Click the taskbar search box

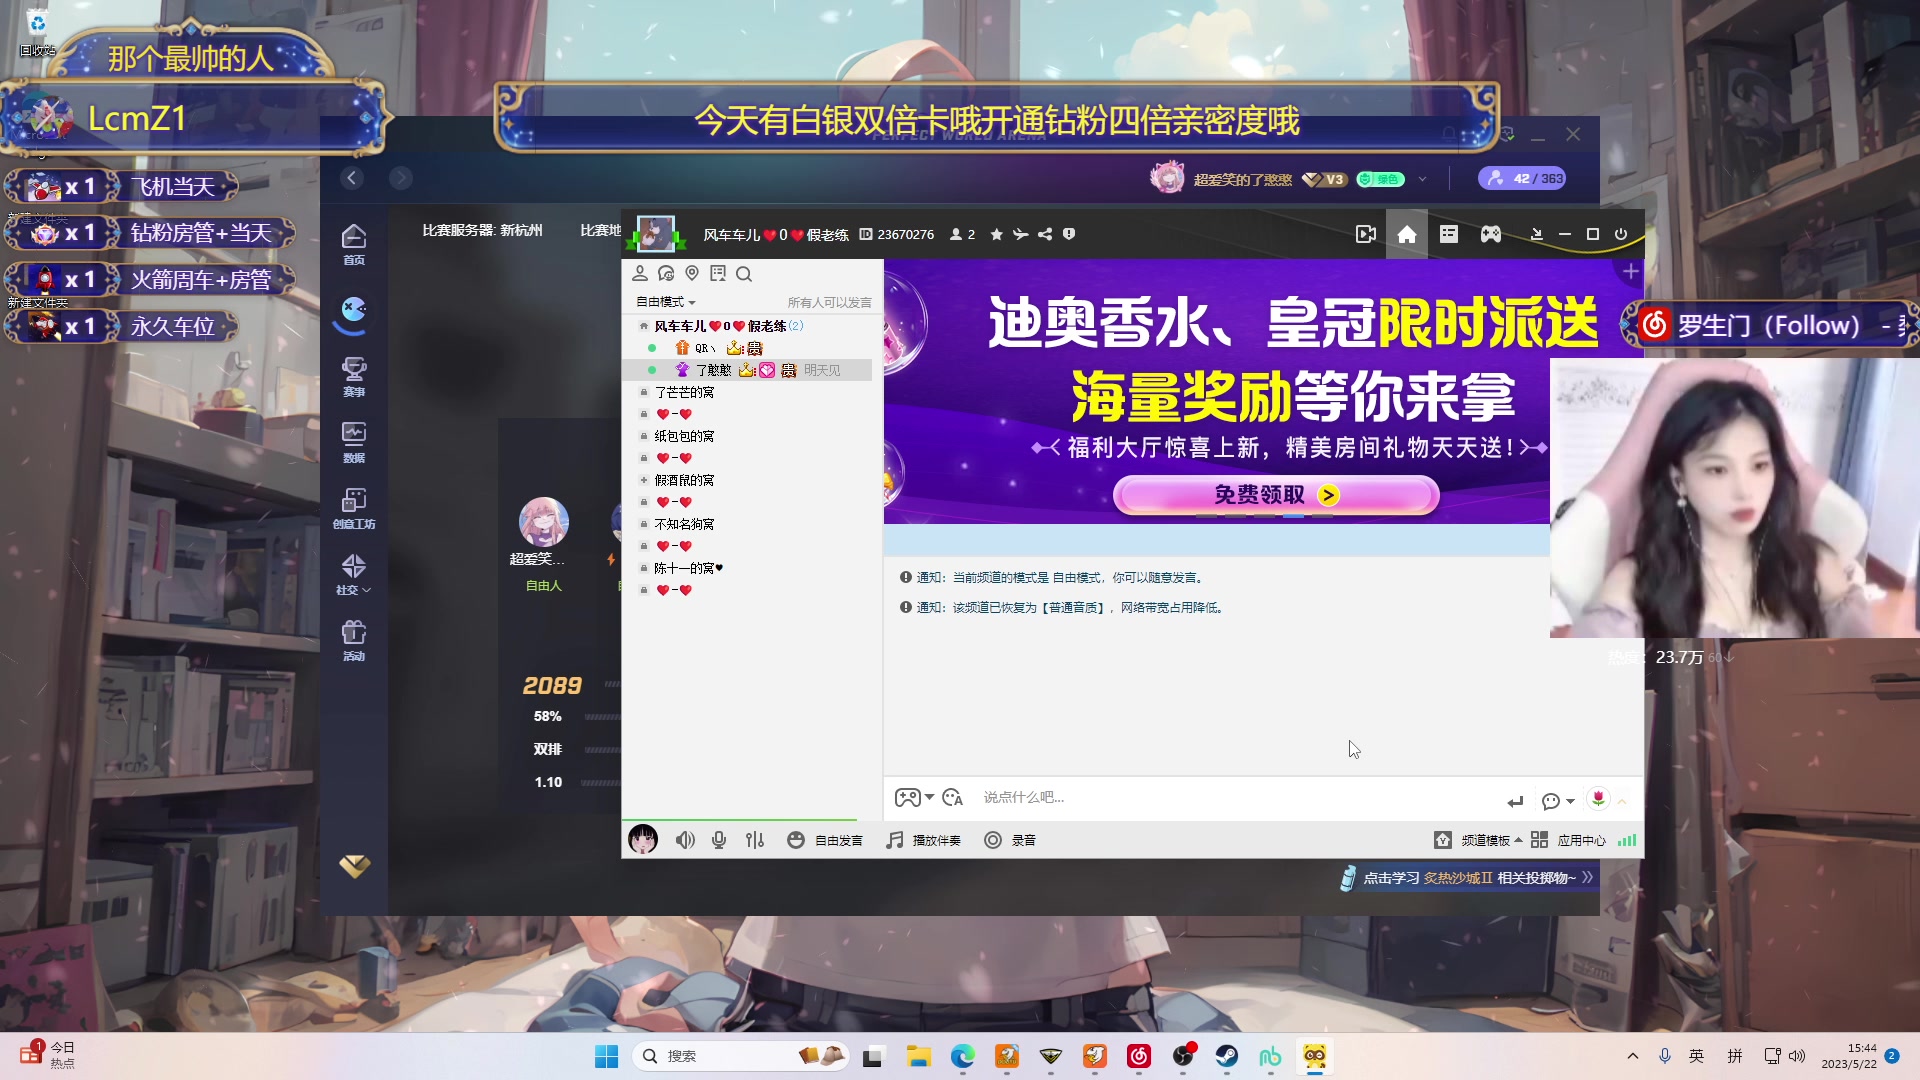[743, 1056]
